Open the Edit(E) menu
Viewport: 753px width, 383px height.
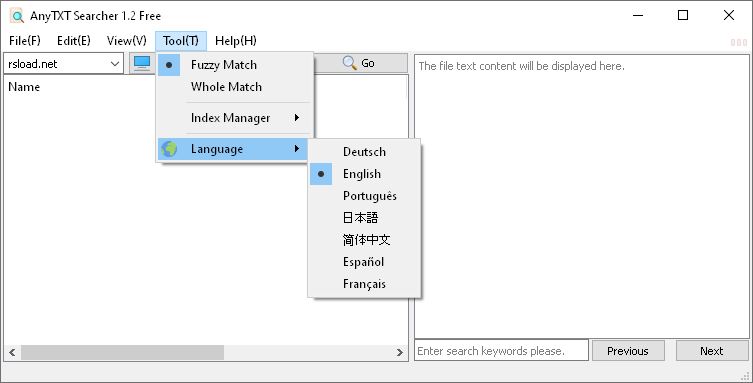click(x=73, y=41)
